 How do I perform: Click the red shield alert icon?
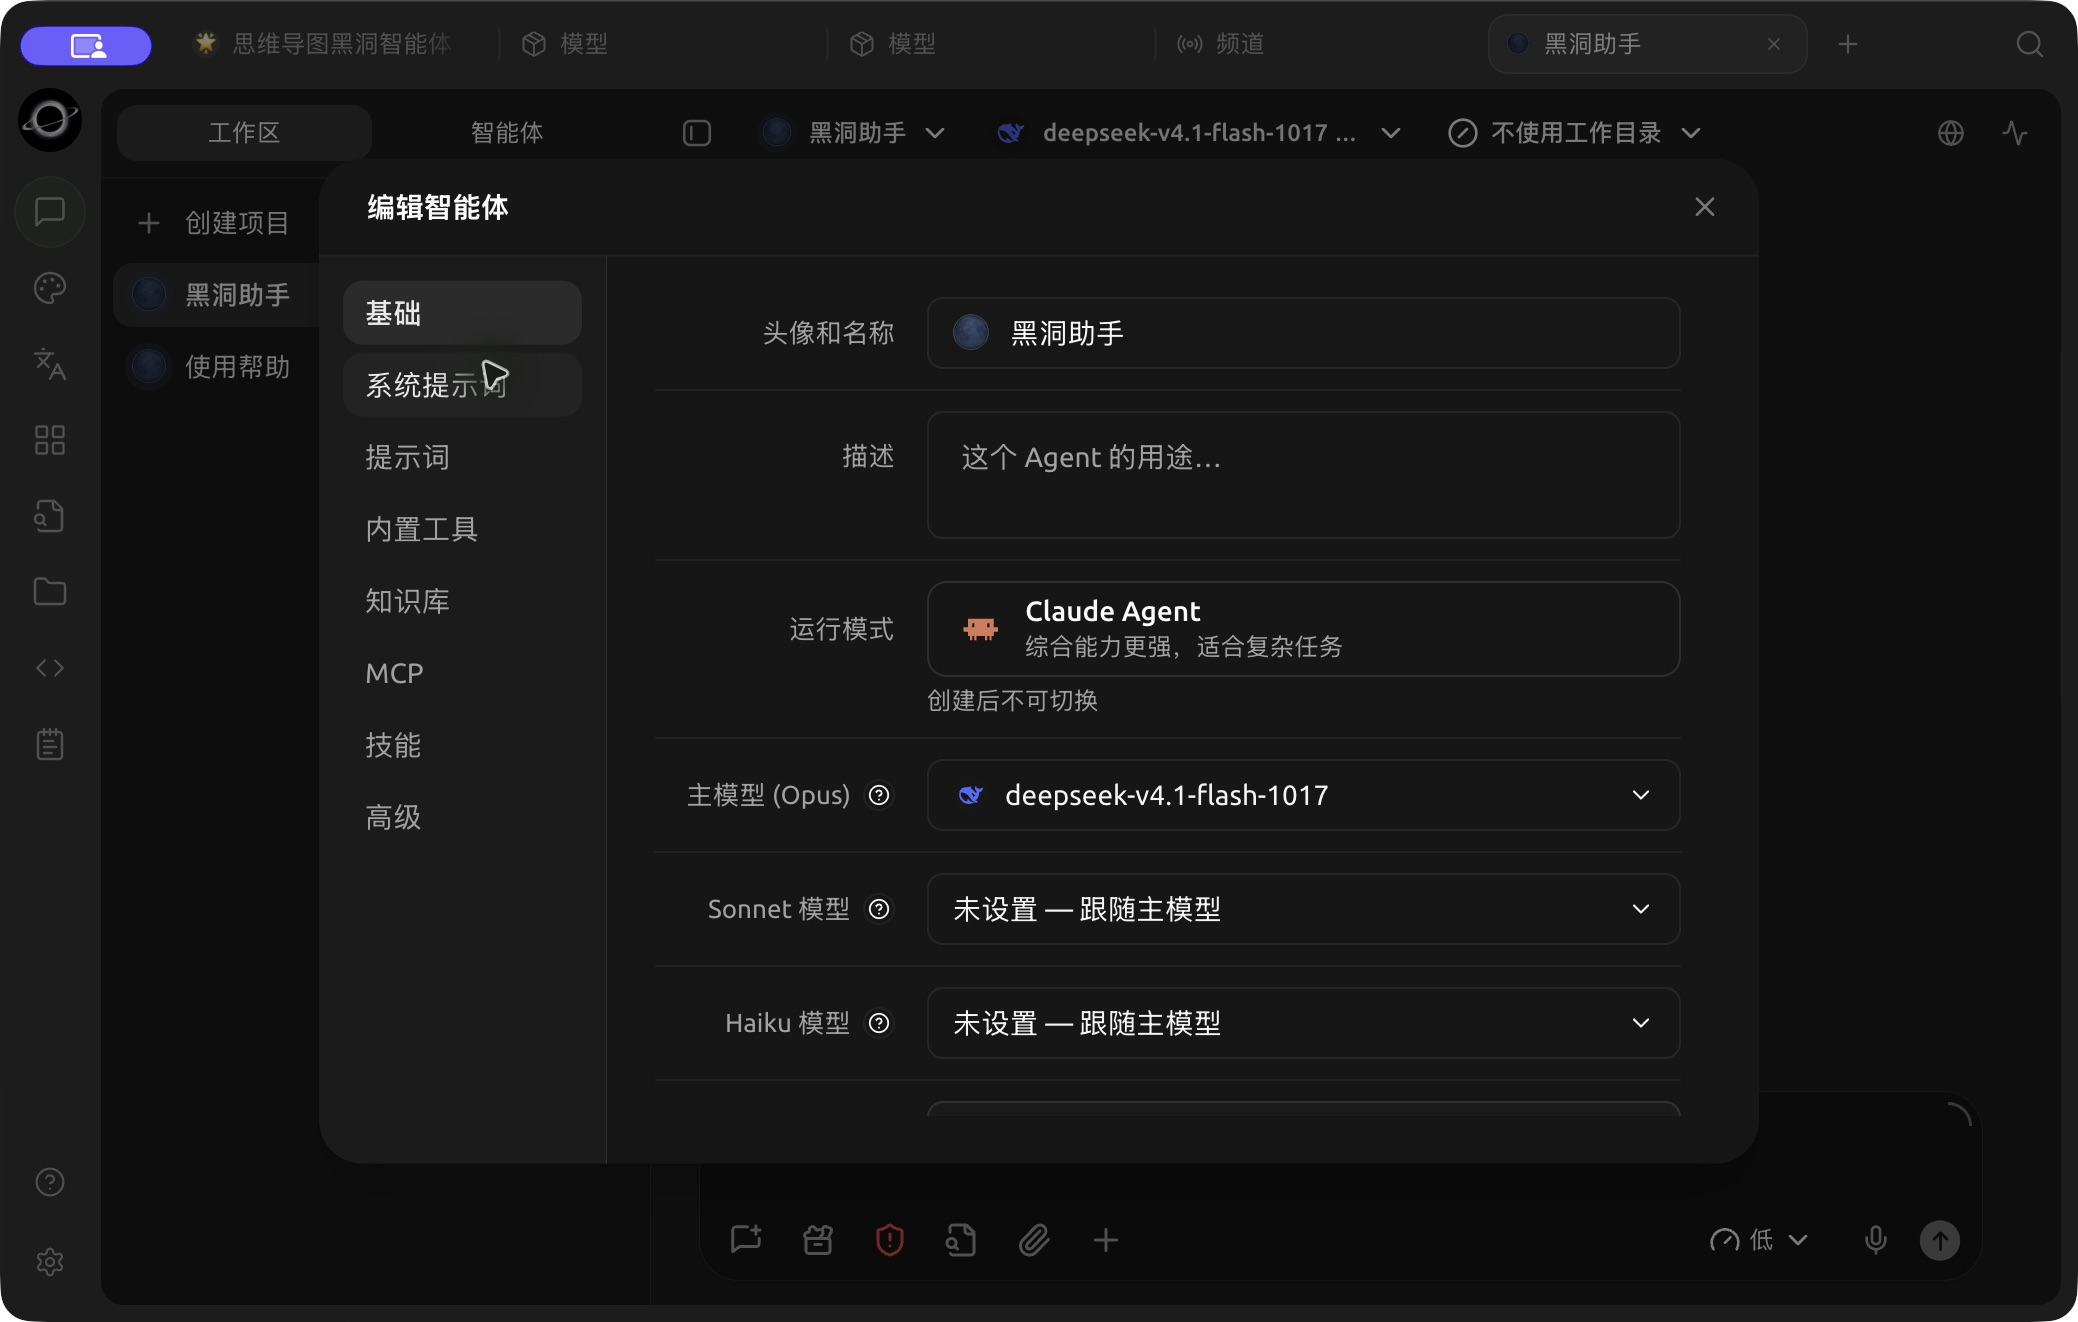[890, 1240]
